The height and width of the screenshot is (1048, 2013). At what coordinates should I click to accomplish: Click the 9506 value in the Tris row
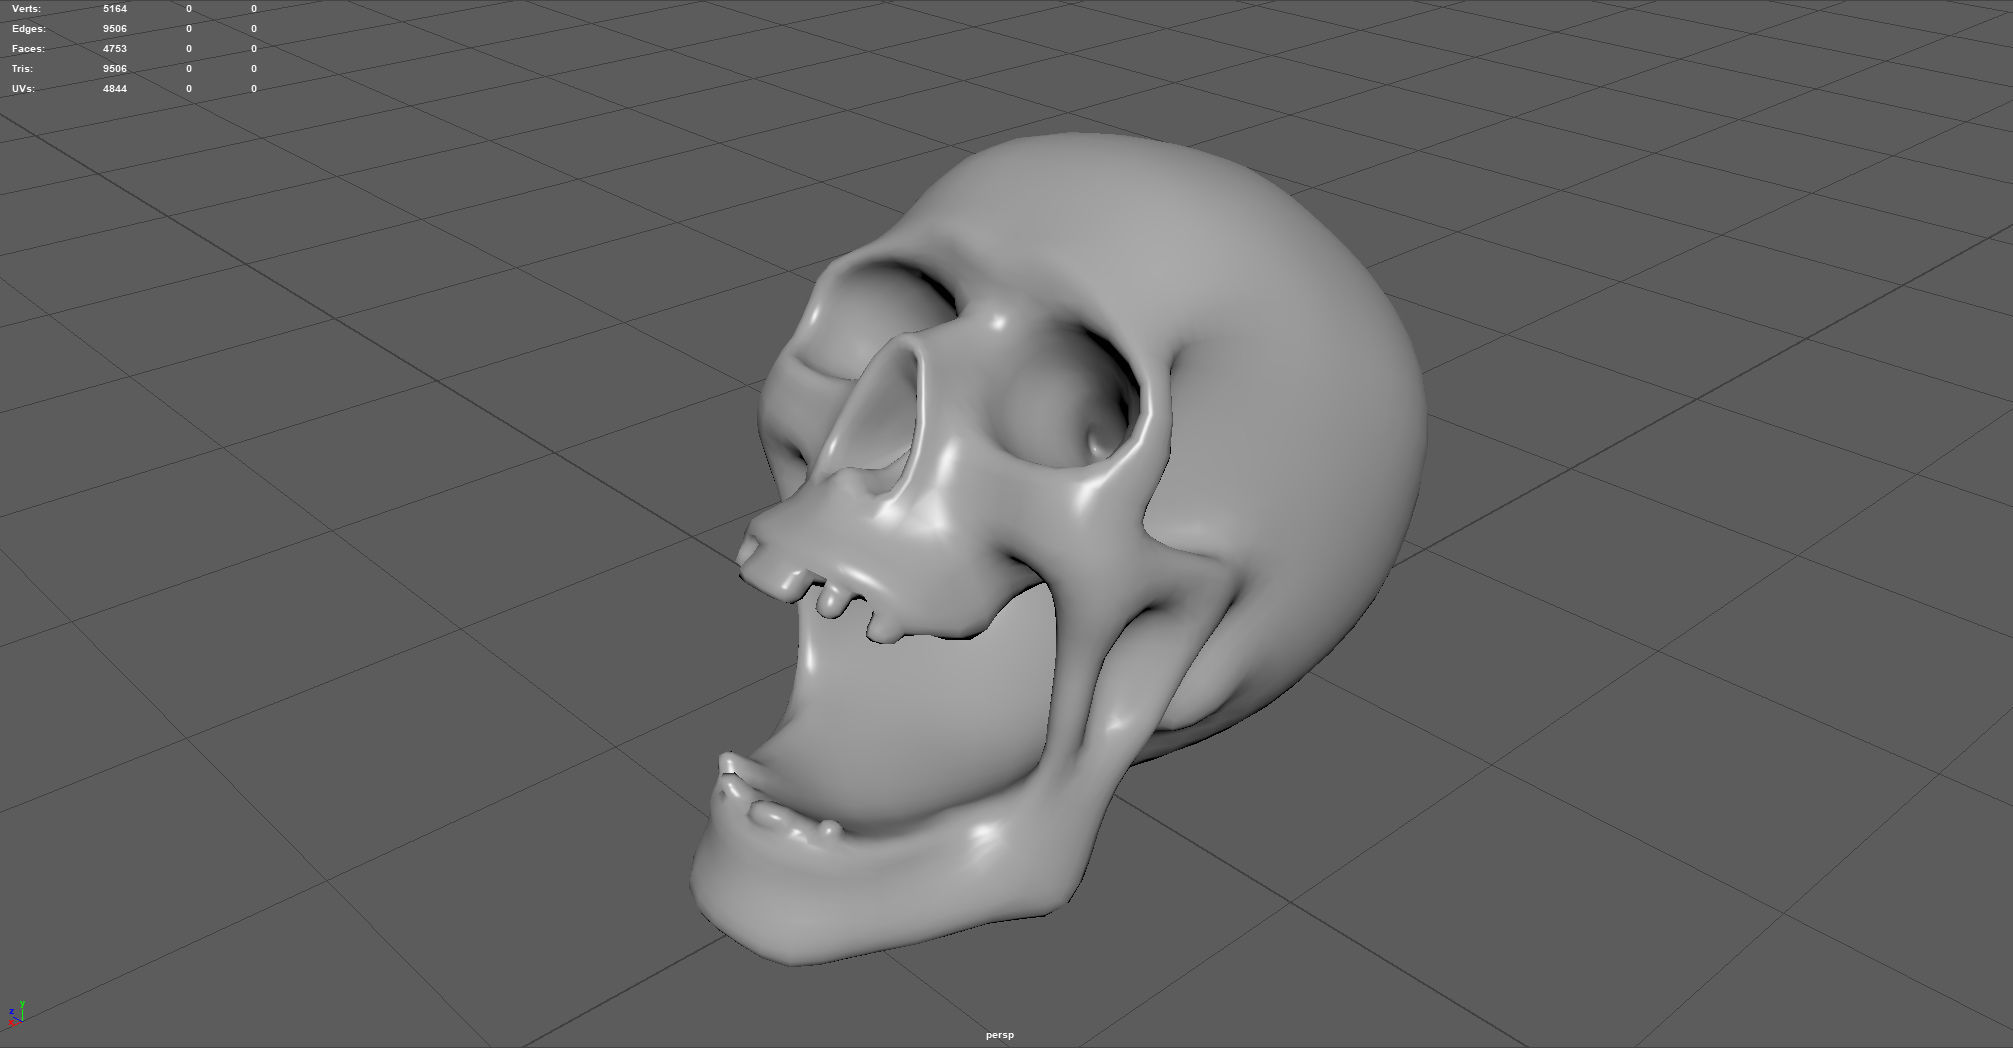(x=115, y=68)
